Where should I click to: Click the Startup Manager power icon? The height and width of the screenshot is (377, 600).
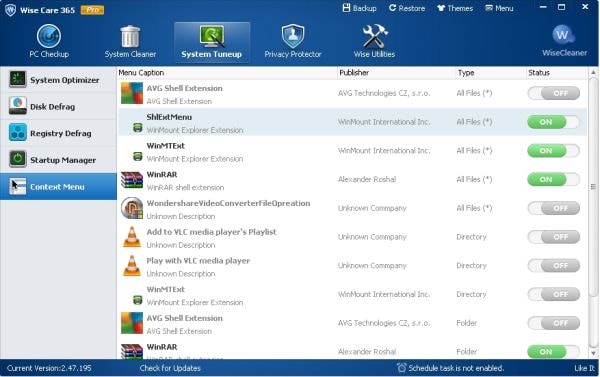click(x=18, y=159)
